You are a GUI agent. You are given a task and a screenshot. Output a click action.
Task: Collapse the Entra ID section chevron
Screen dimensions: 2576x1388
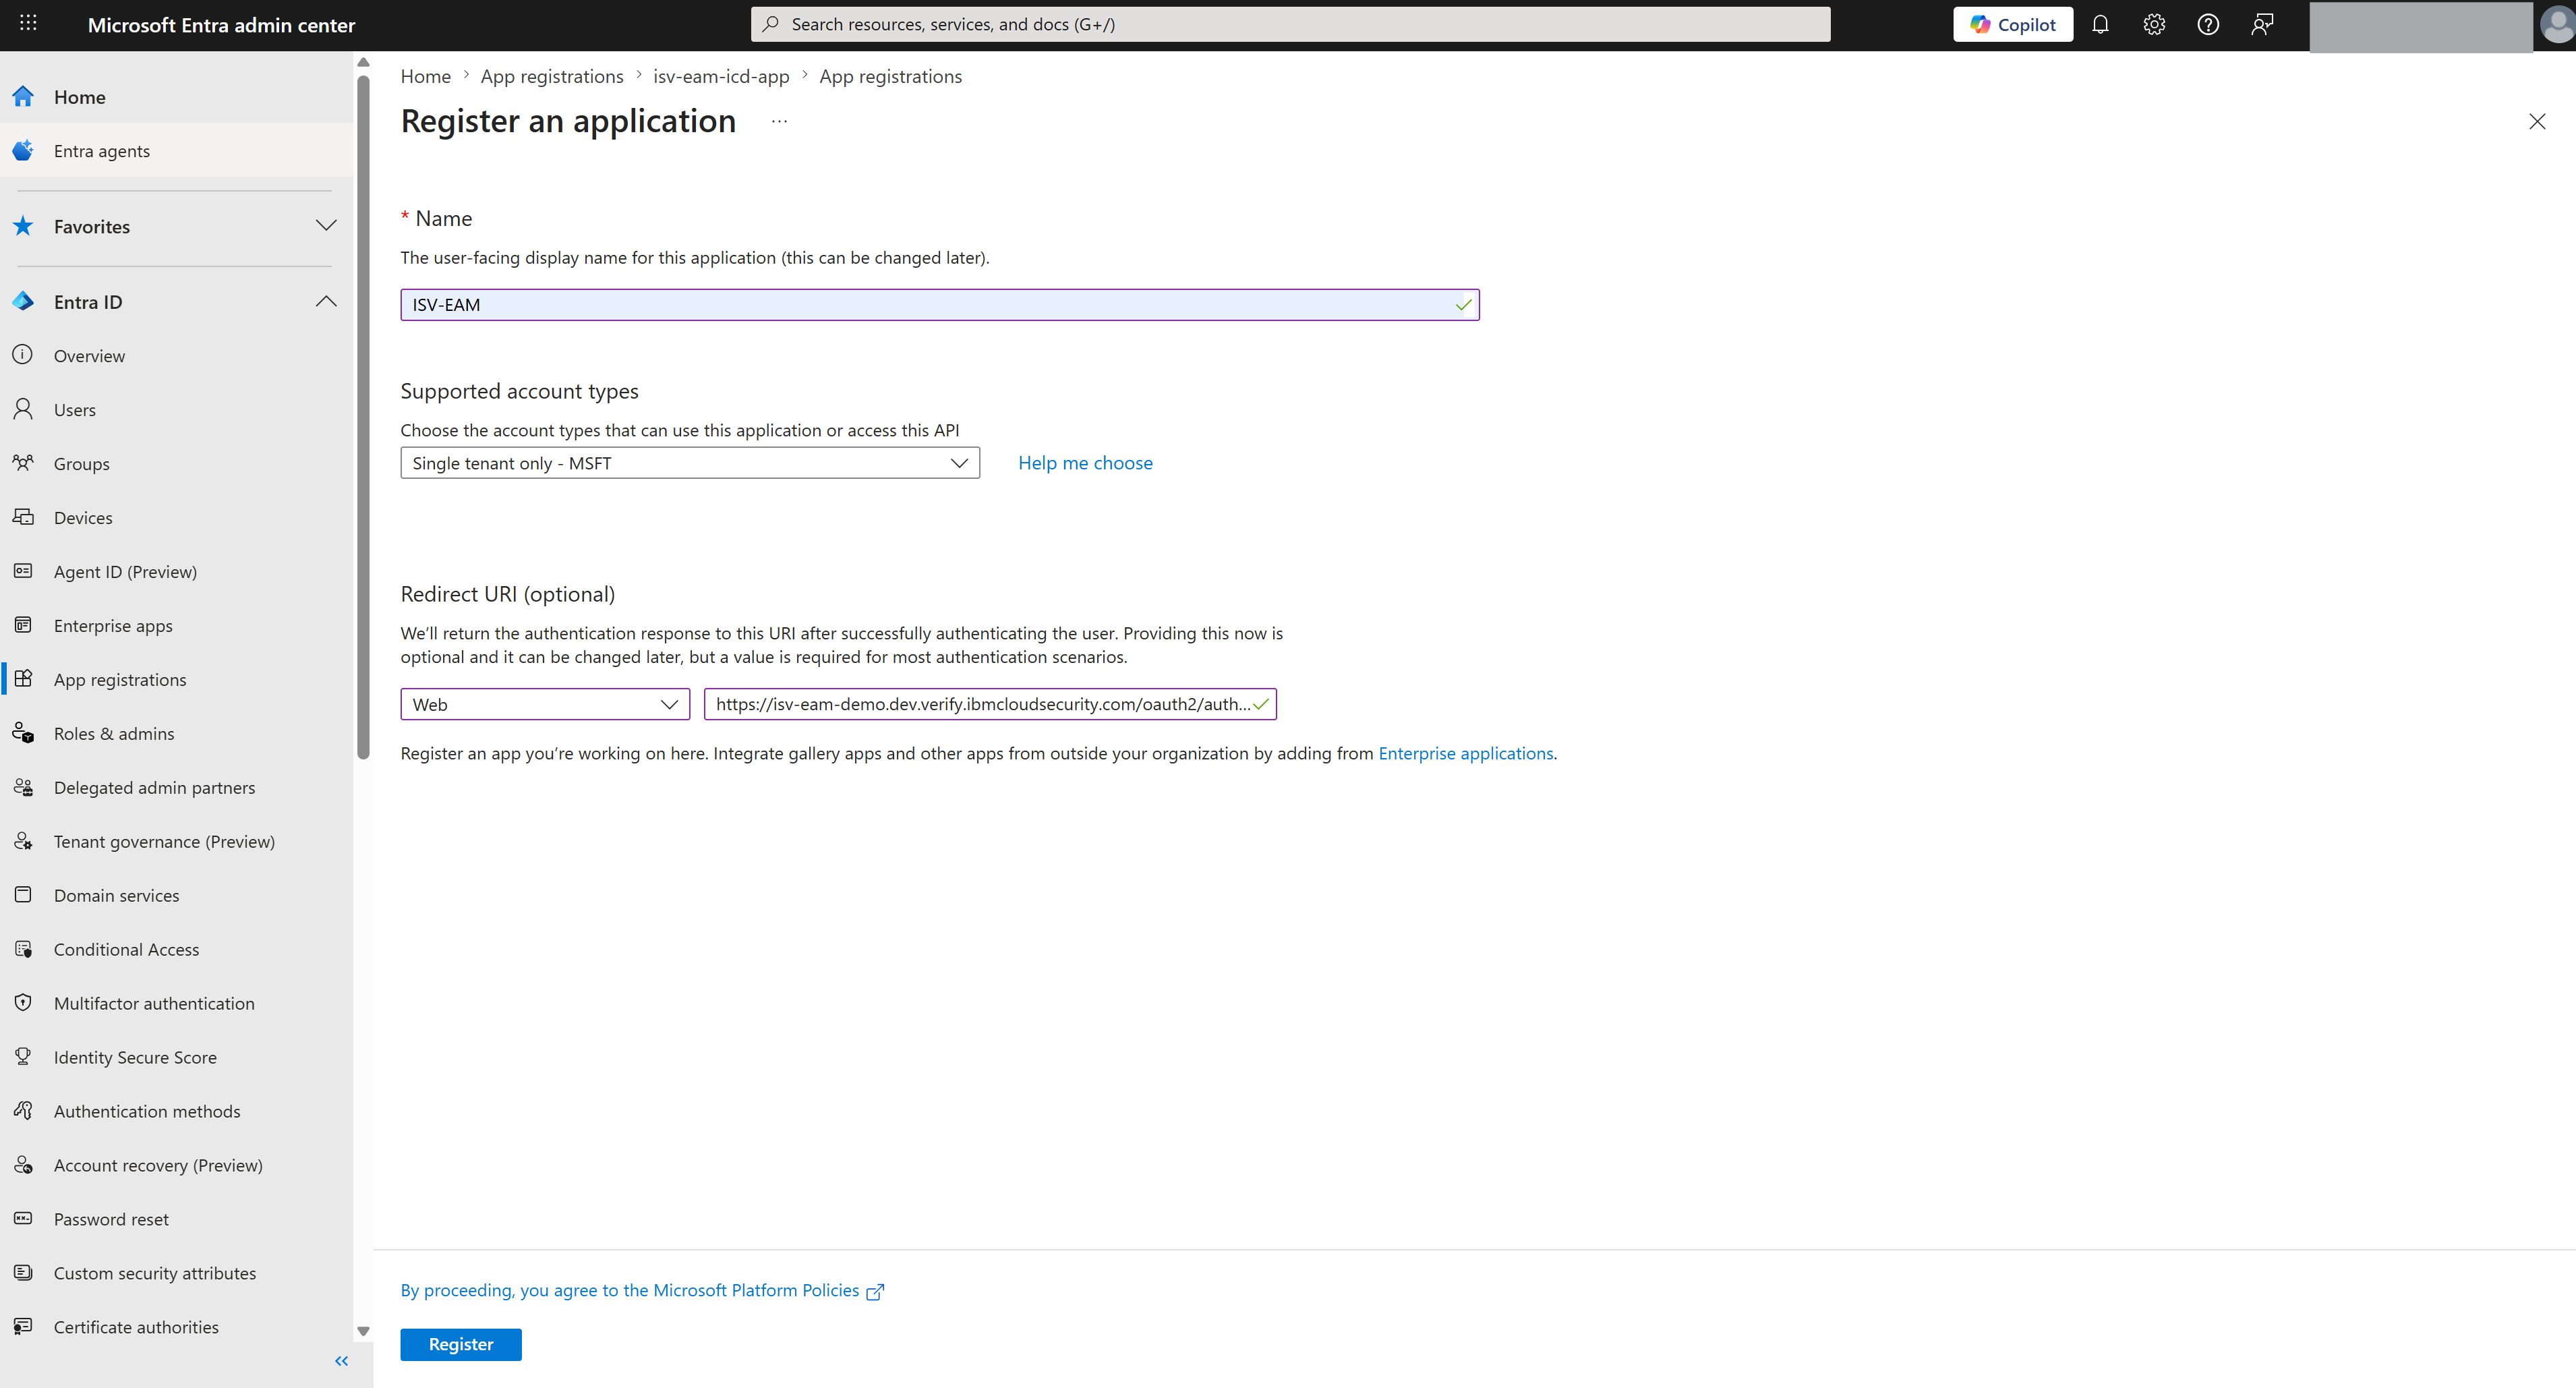pyautogui.click(x=326, y=301)
